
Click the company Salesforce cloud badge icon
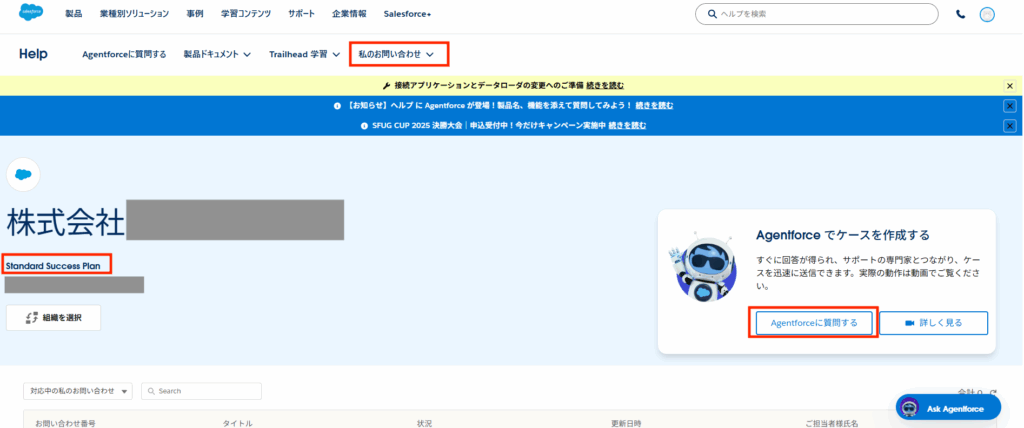pos(23,174)
